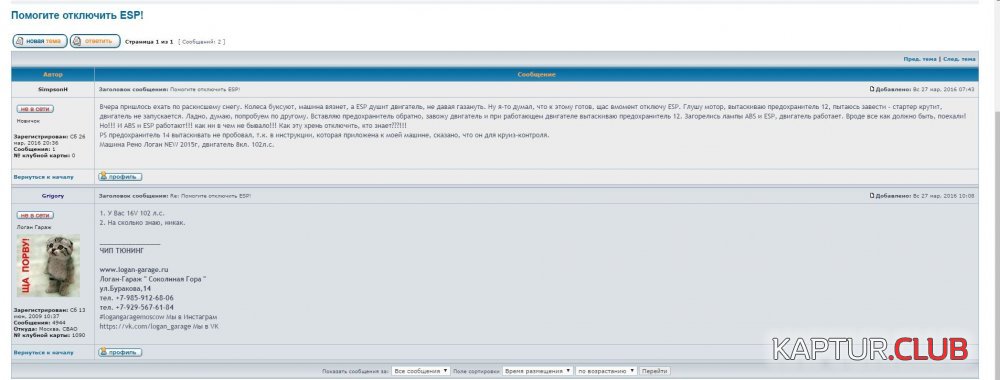
Task: Click the post icon beside the 10:08 date
Action: click(x=872, y=196)
